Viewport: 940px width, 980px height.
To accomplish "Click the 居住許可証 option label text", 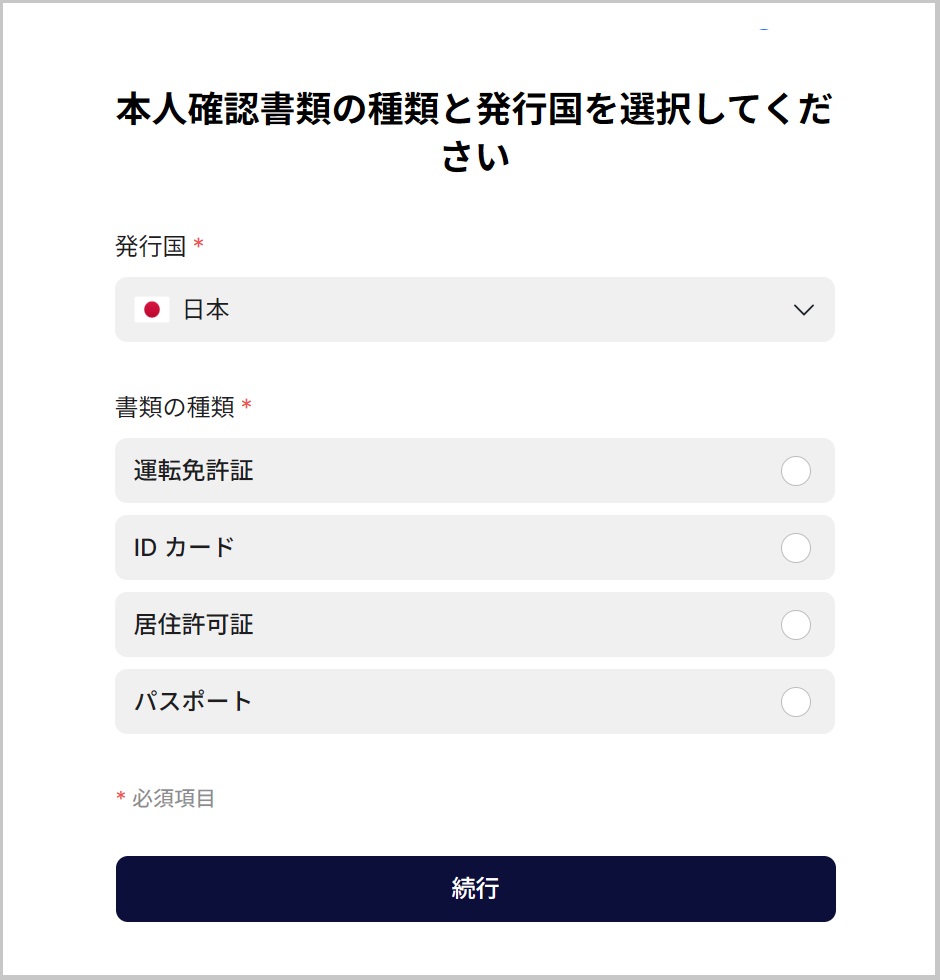I will pos(194,625).
